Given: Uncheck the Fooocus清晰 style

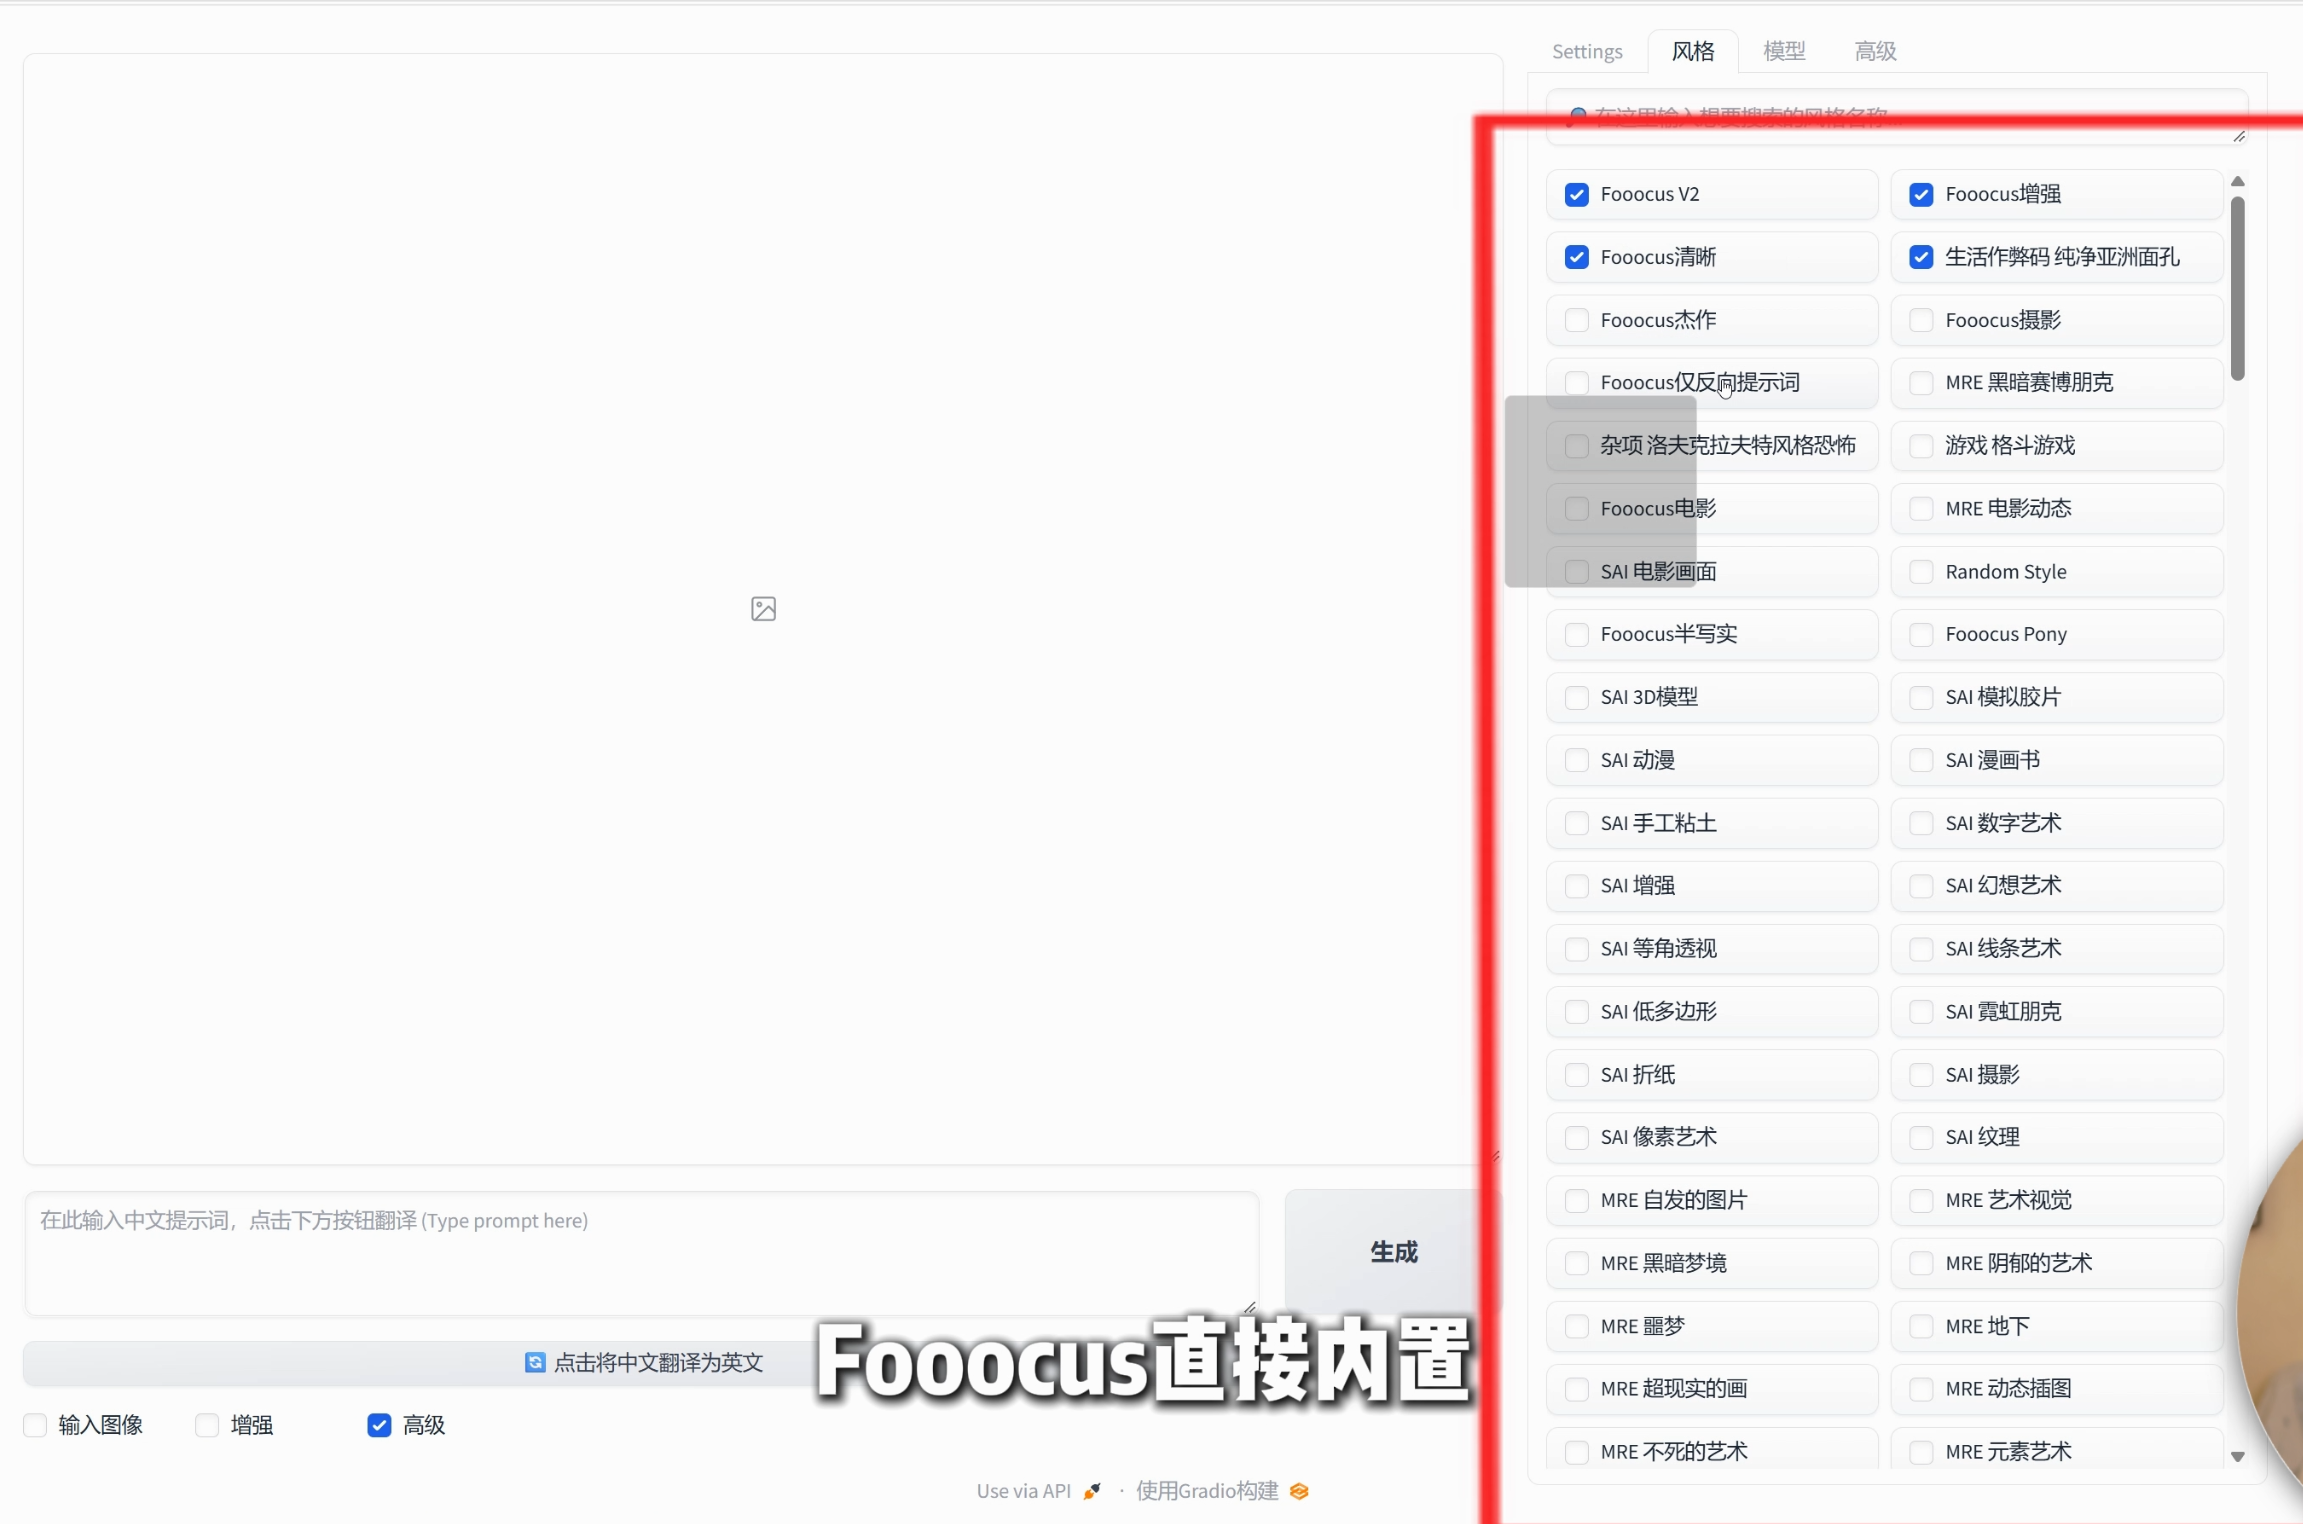Looking at the screenshot, I should (x=1577, y=257).
